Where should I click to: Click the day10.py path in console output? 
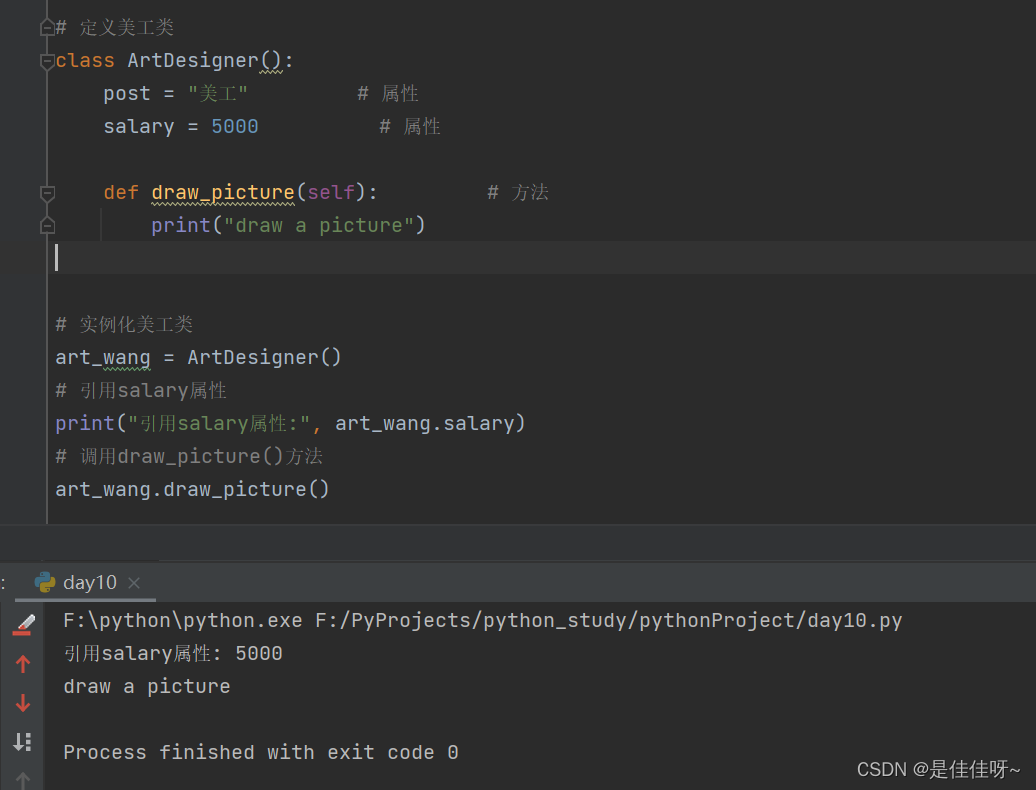(x=609, y=620)
